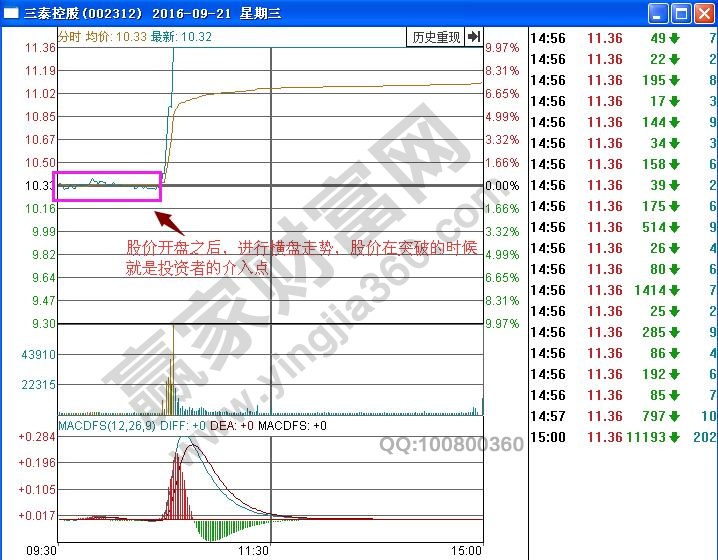Click the 15:00 trade row with 11193 volume
718x560 pixels.
pyautogui.click(x=620, y=437)
